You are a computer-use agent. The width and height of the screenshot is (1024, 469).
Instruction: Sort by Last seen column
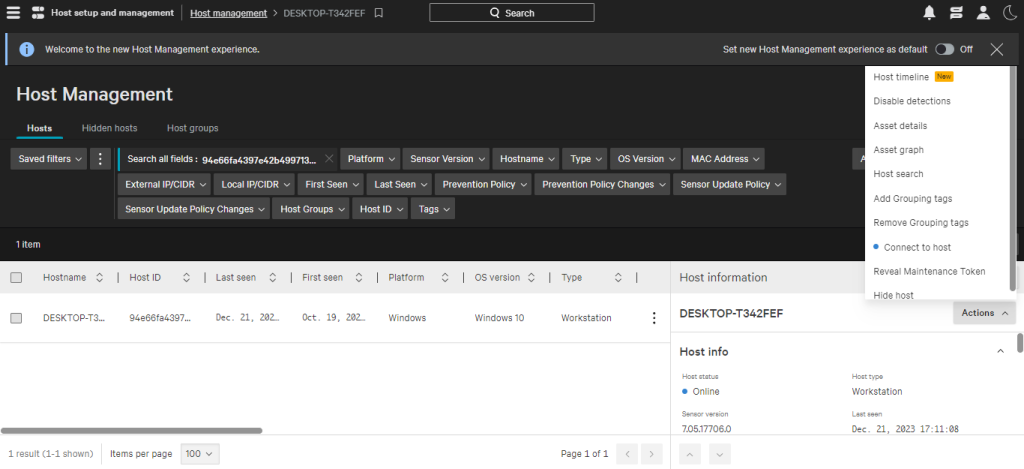[x=272, y=278]
